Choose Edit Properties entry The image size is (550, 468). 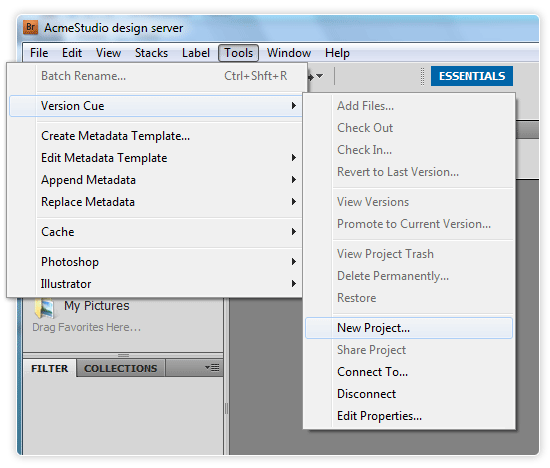coord(409,416)
